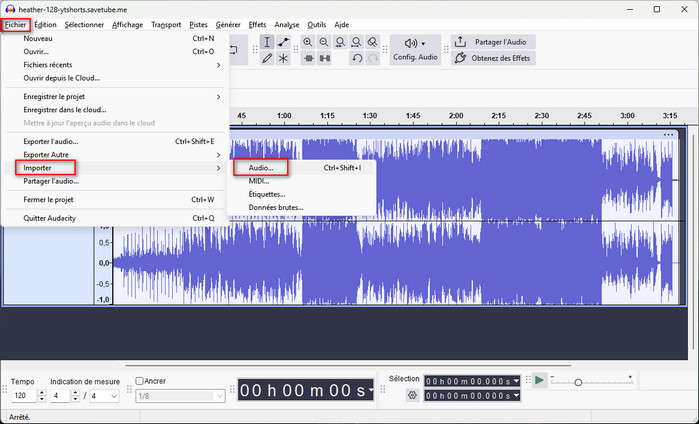Choose MIDI... in Importer submenu
The height and width of the screenshot is (424, 699).
tap(302, 181)
